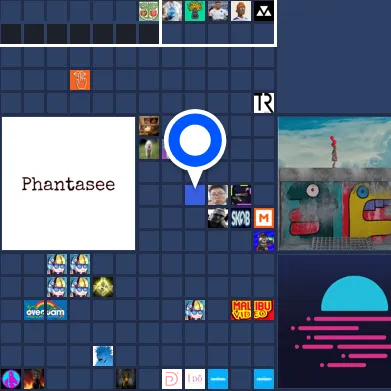Click the man with glasses photo tile

[x=218, y=195]
